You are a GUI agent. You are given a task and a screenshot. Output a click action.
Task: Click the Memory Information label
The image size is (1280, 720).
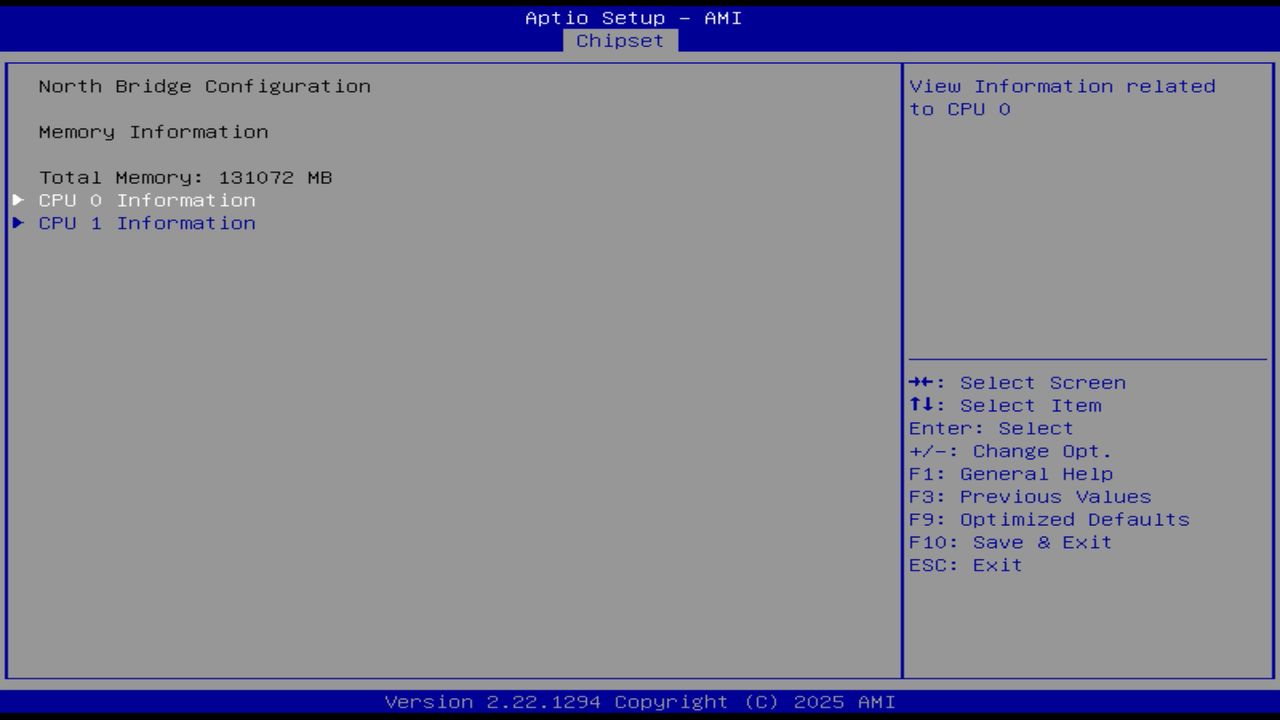click(153, 132)
